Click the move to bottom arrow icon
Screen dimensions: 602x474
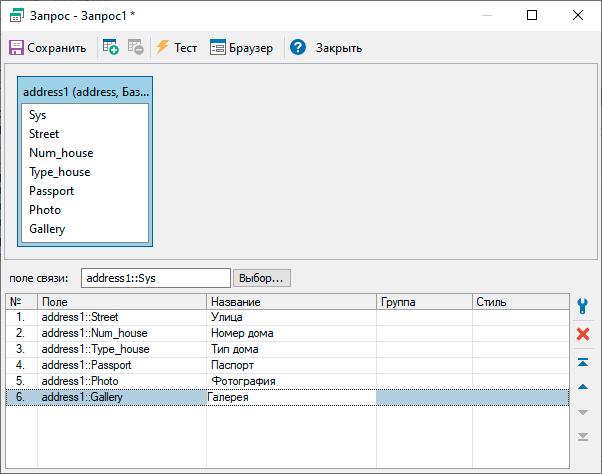(x=583, y=437)
